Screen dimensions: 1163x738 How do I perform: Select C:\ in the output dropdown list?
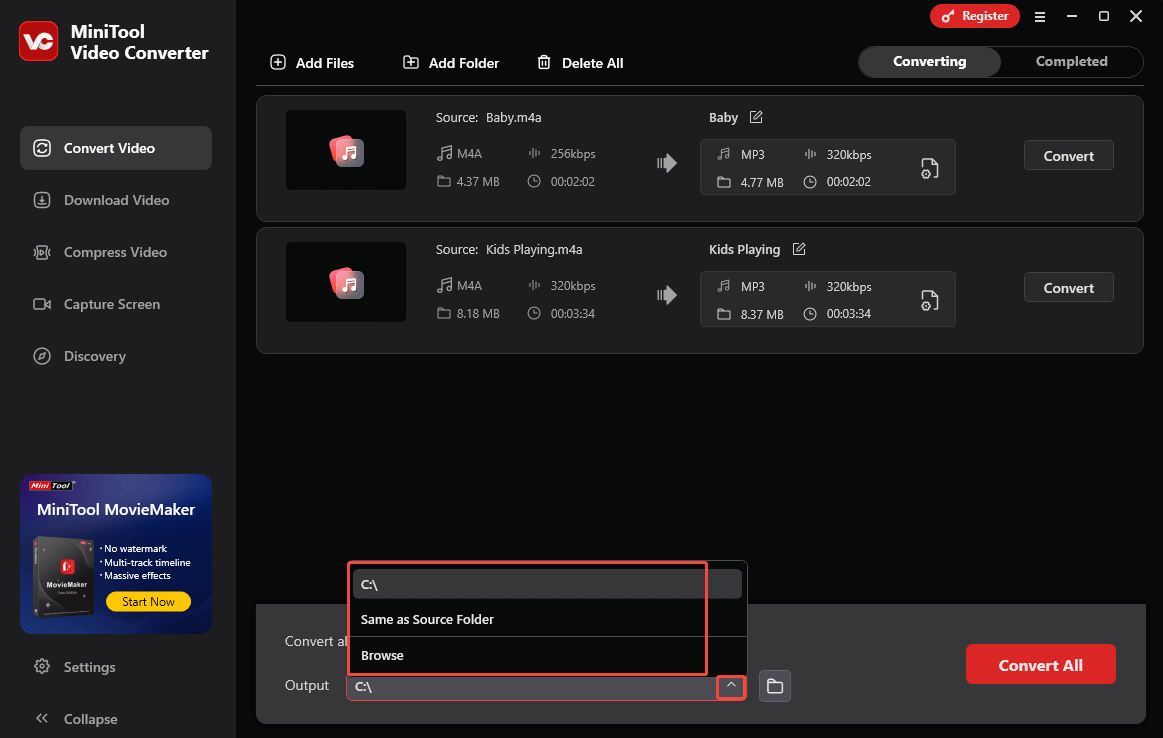(x=547, y=584)
